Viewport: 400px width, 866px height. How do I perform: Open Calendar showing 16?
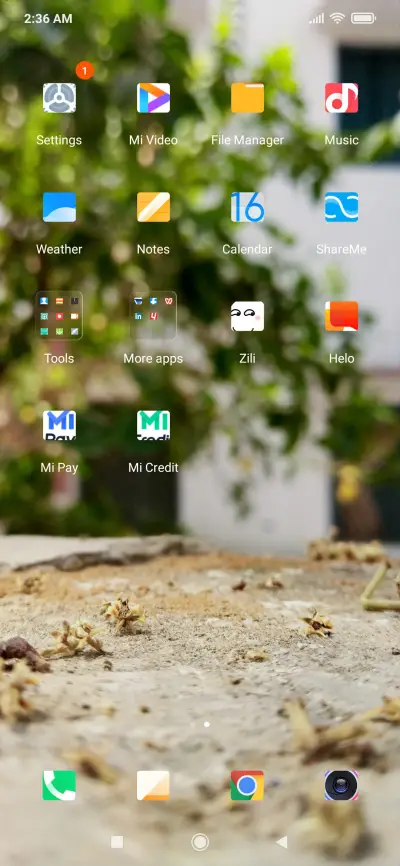click(x=247, y=207)
